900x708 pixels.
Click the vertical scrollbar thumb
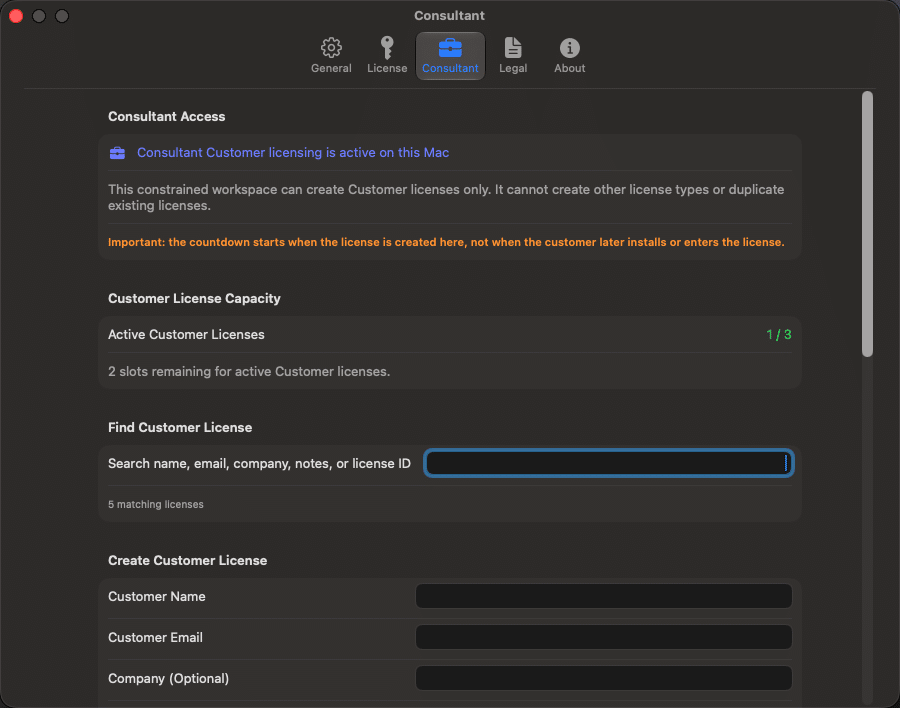click(867, 224)
